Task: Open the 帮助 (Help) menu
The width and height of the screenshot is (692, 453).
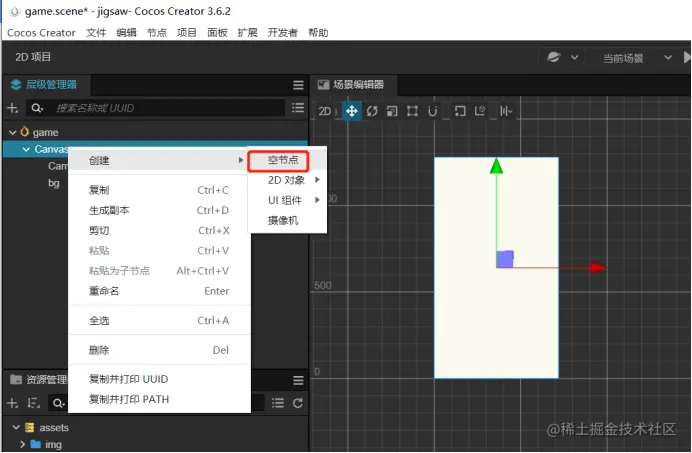Action: [x=318, y=33]
